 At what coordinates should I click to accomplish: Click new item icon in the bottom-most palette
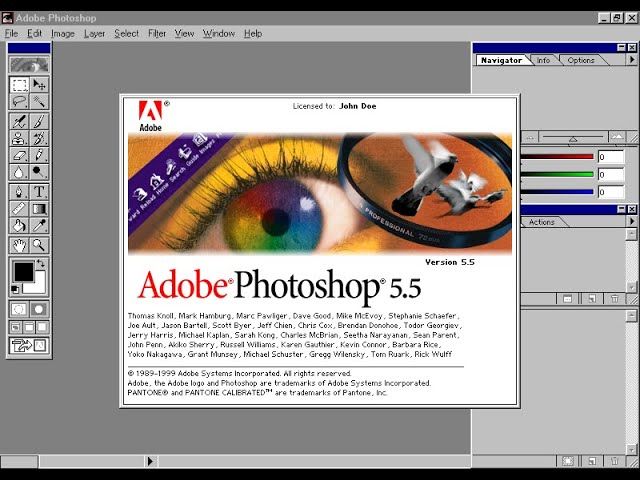tap(591, 461)
